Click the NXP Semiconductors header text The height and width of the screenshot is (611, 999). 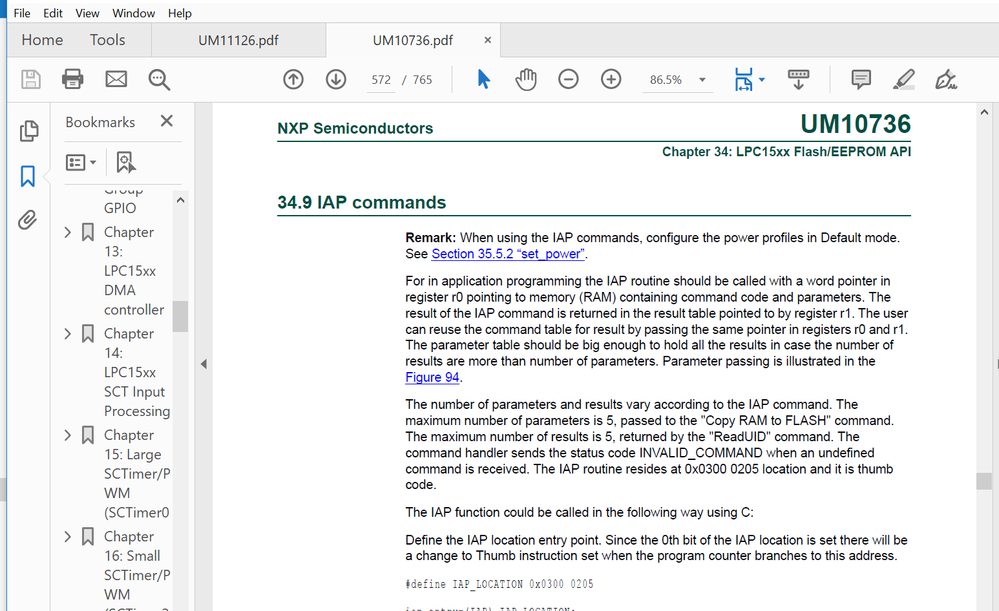click(x=355, y=128)
